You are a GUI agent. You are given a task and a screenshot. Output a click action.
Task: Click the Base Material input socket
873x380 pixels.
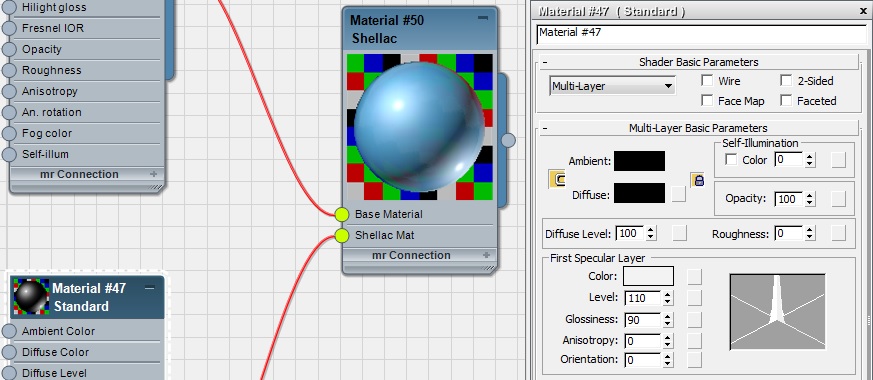(x=341, y=214)
